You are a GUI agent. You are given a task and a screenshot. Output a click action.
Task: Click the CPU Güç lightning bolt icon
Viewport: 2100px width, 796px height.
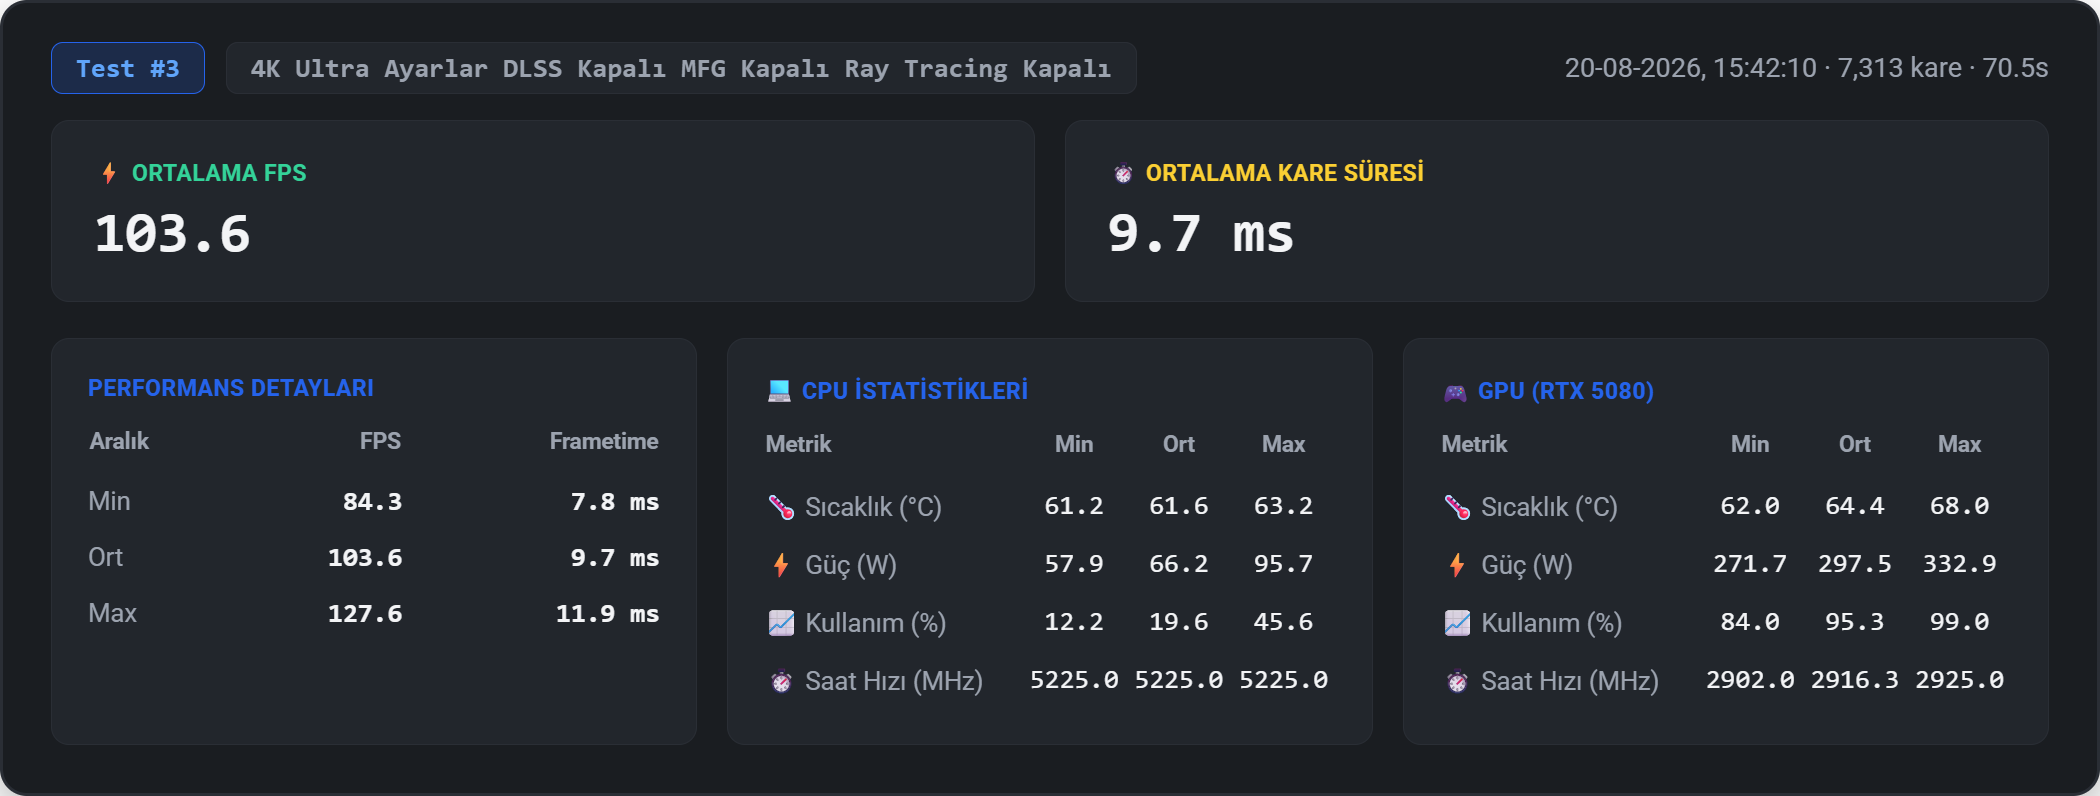[781, 565]
